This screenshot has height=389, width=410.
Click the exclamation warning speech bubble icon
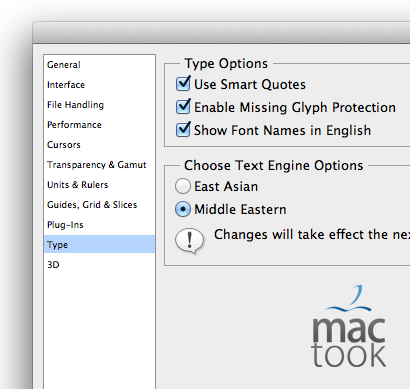click(189, 241)
